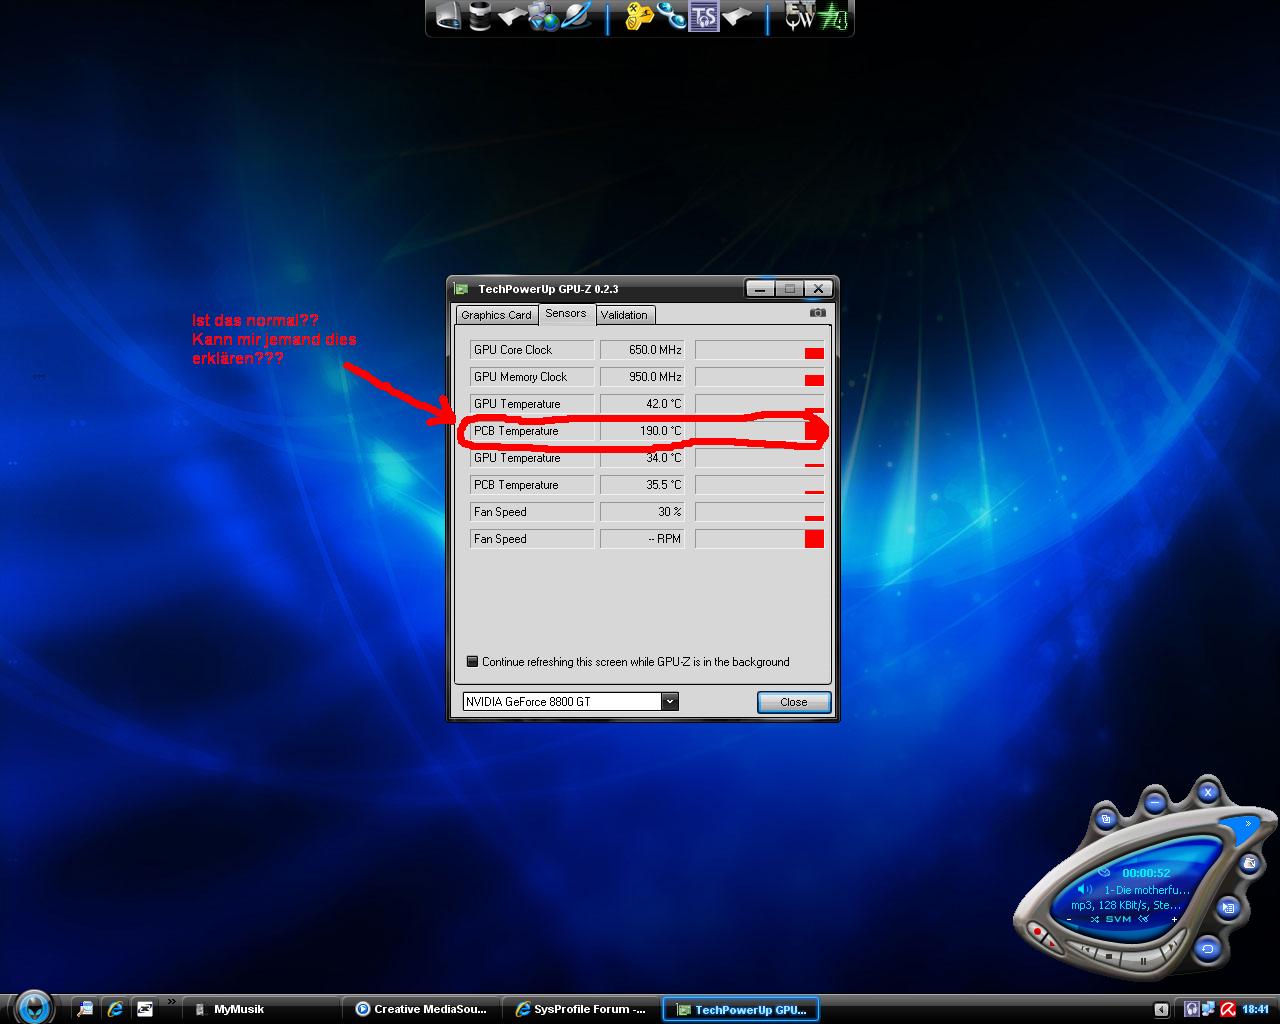Image resolution: width=1280 pixels, height=1024 pixels.
Task: Switch to MyMusik taskbar button
Action: coord(262,1009)
